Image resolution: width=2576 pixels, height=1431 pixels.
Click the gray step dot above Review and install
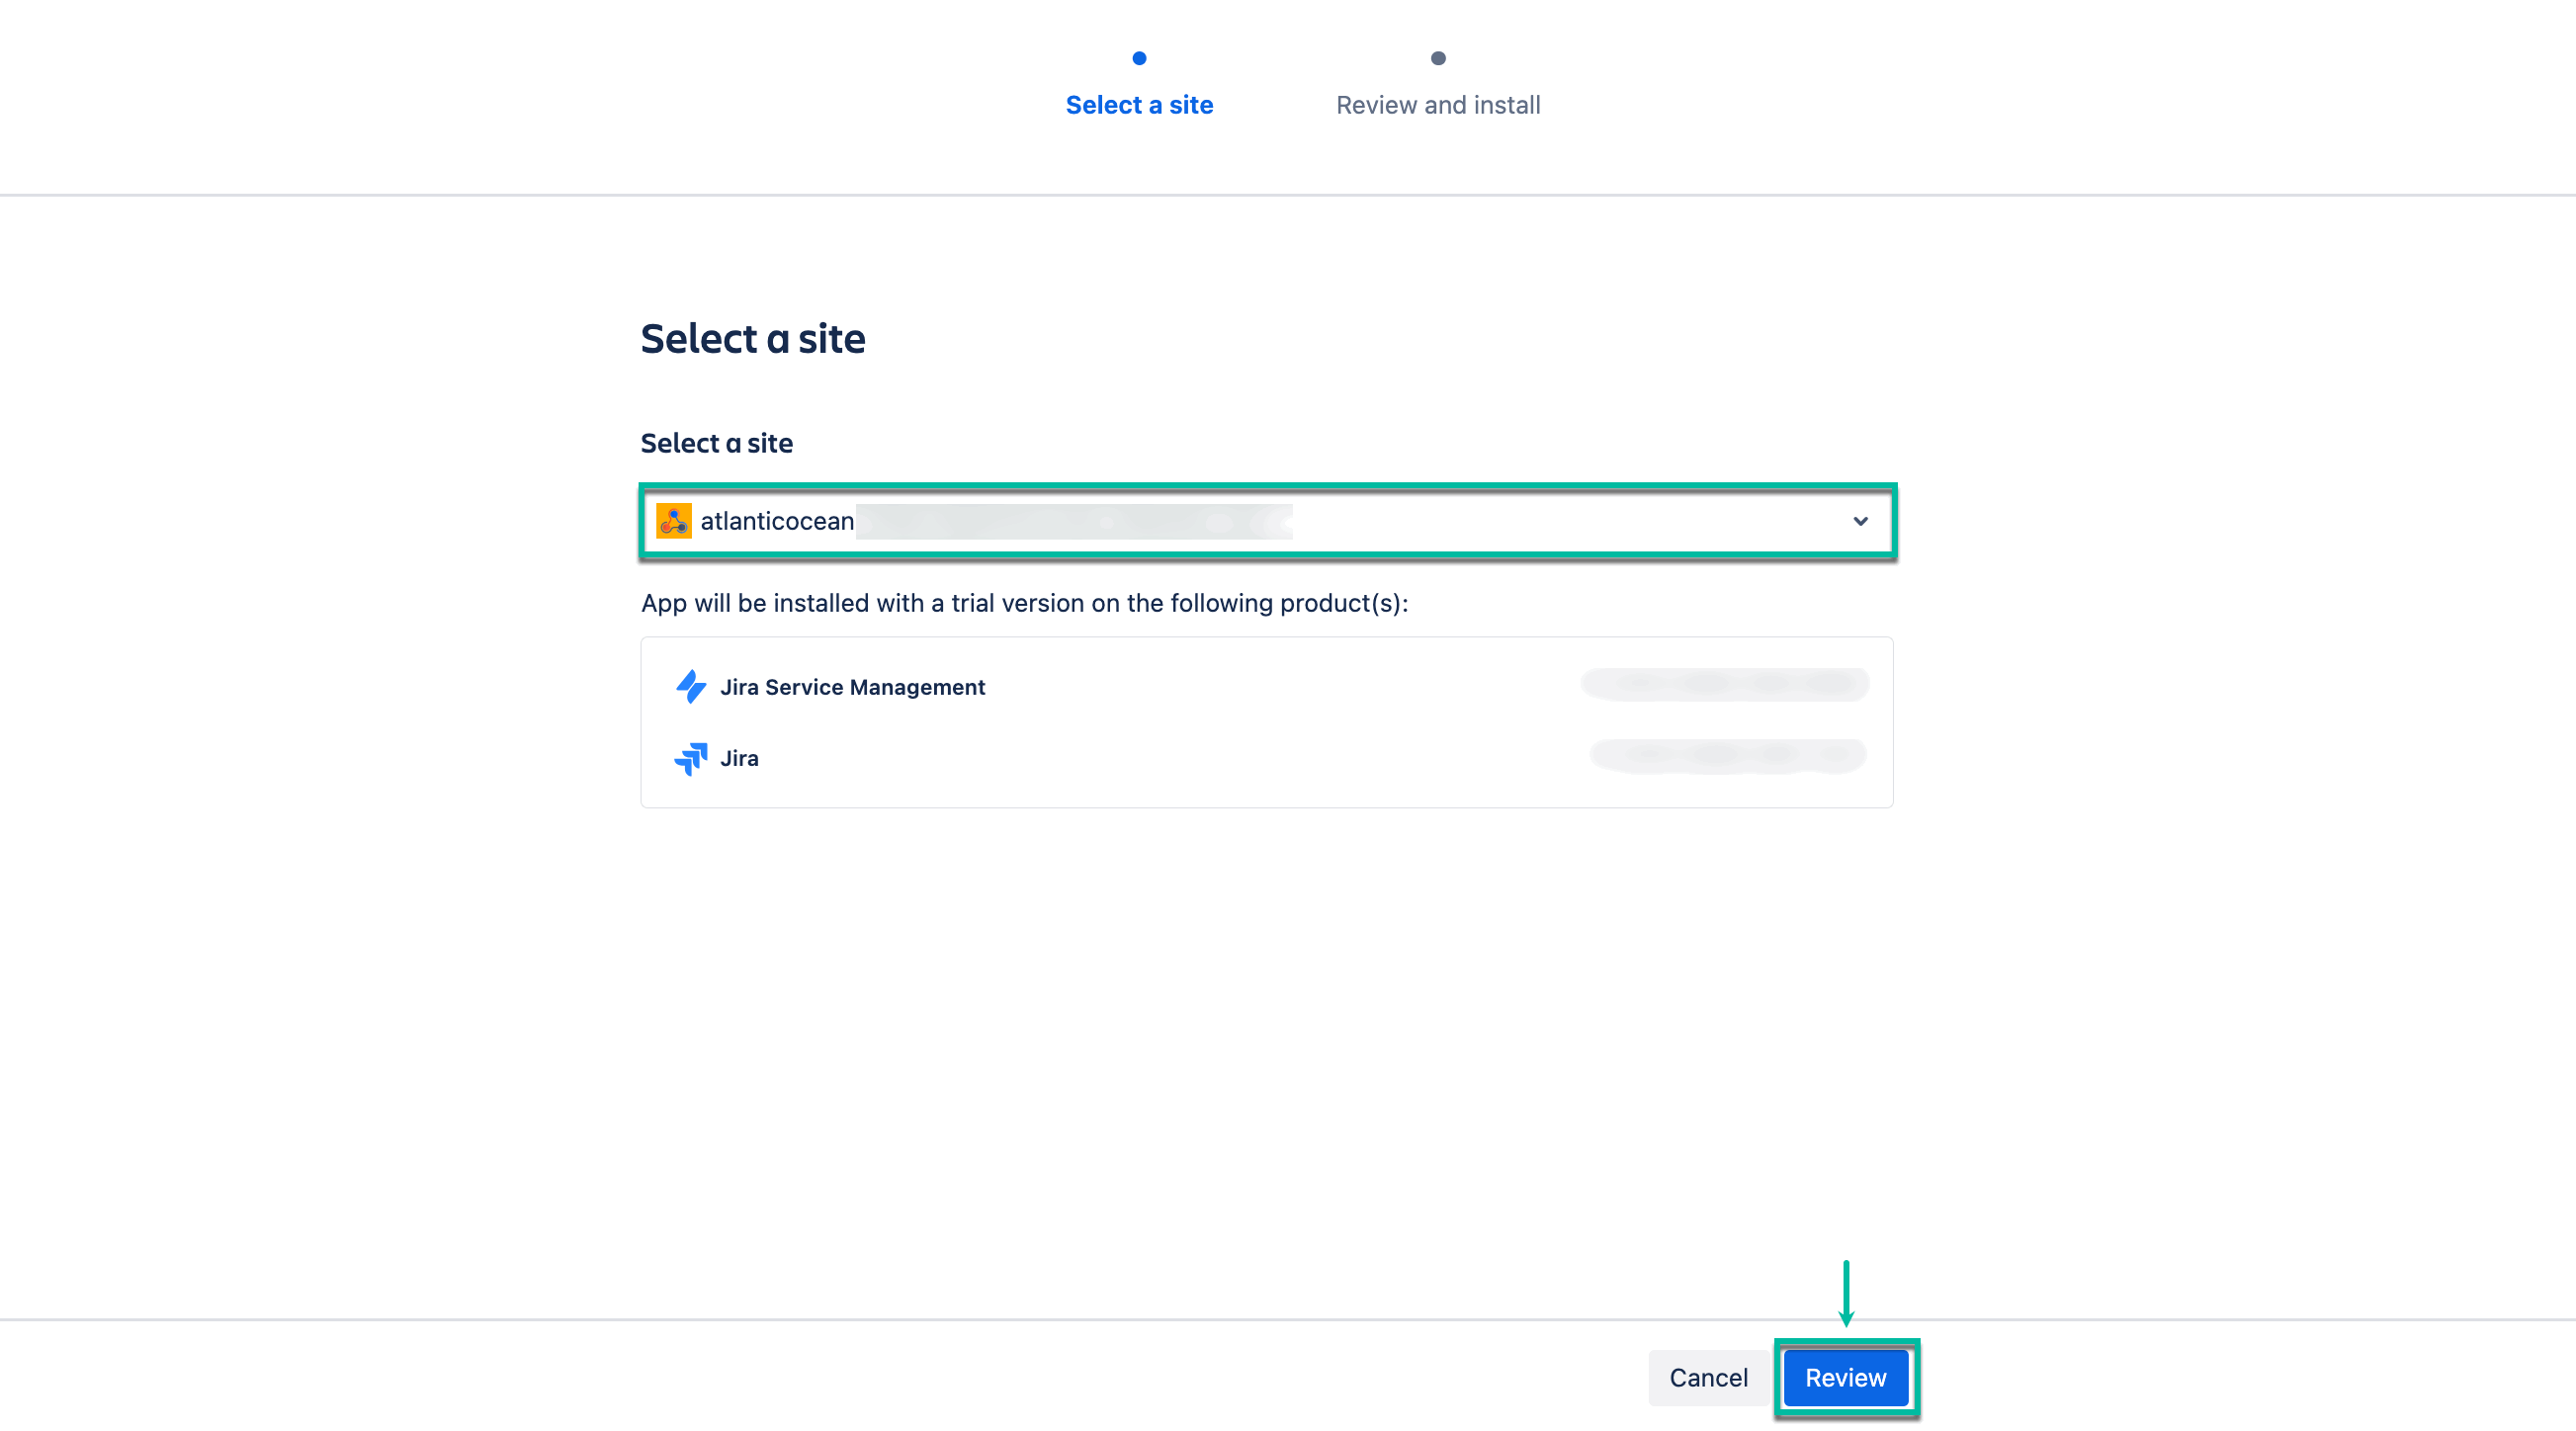click(1438, 58)
